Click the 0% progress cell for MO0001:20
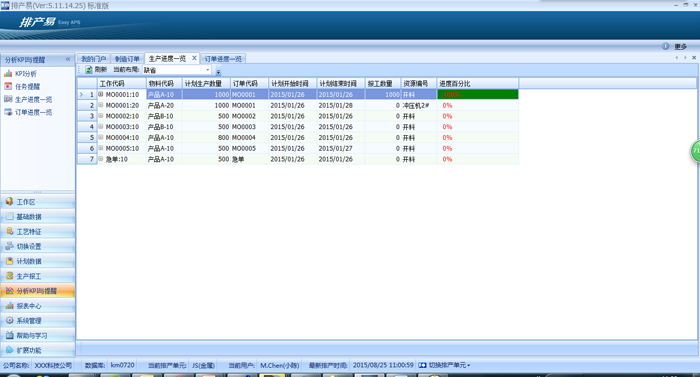Viewport: 700px width, 377px height. coord(478,105)
